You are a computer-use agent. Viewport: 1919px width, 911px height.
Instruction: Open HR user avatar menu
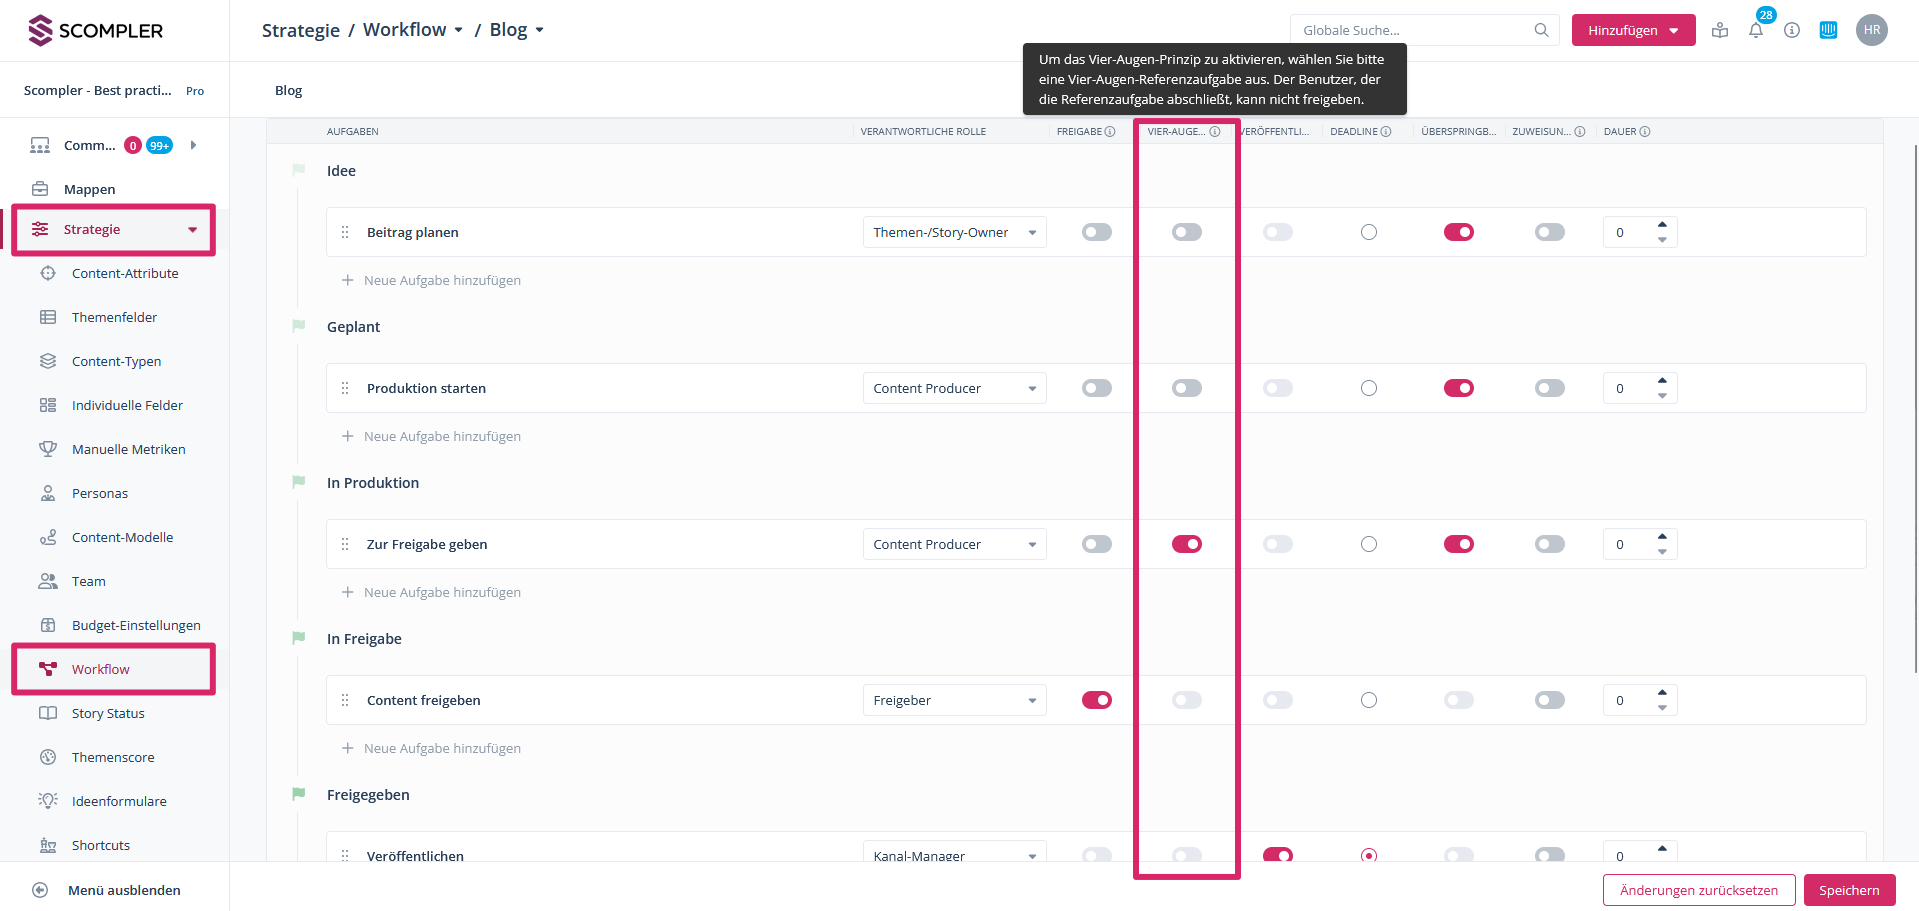tap(1871, 30)
